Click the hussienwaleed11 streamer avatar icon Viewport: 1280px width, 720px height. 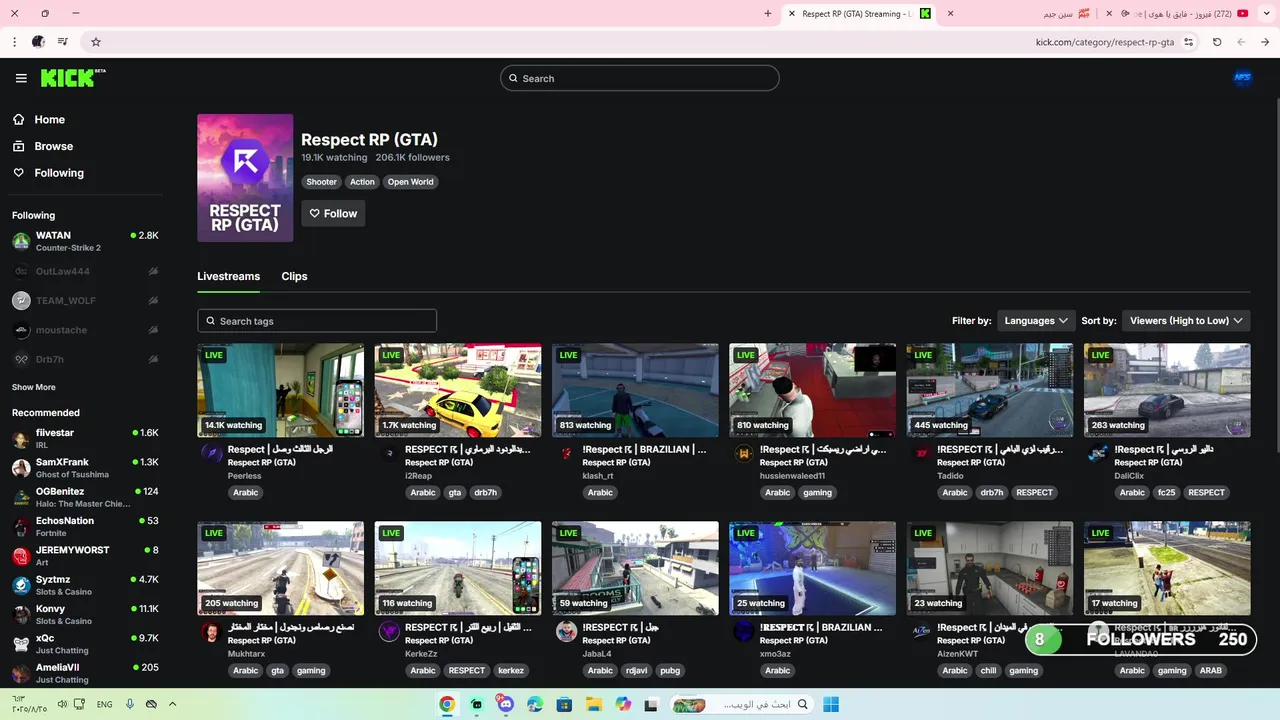(744, 454)
